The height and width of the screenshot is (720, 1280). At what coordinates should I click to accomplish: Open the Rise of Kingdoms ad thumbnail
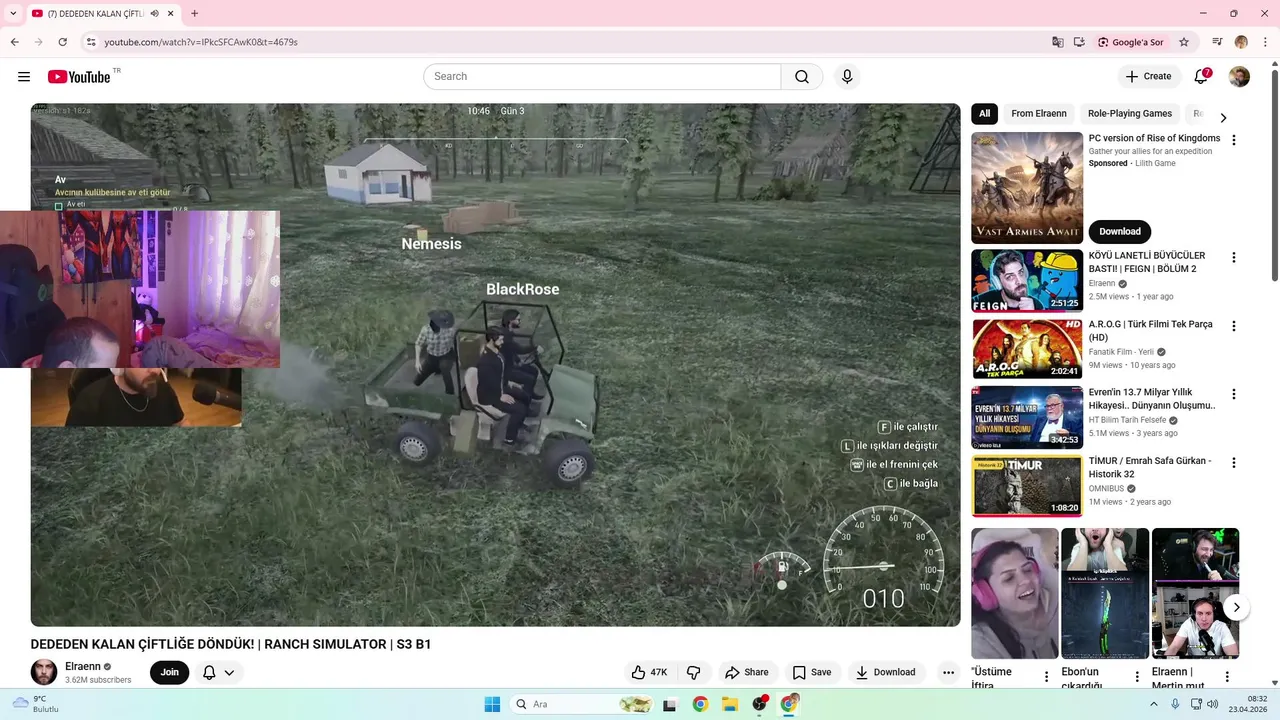pos(1027,188)
